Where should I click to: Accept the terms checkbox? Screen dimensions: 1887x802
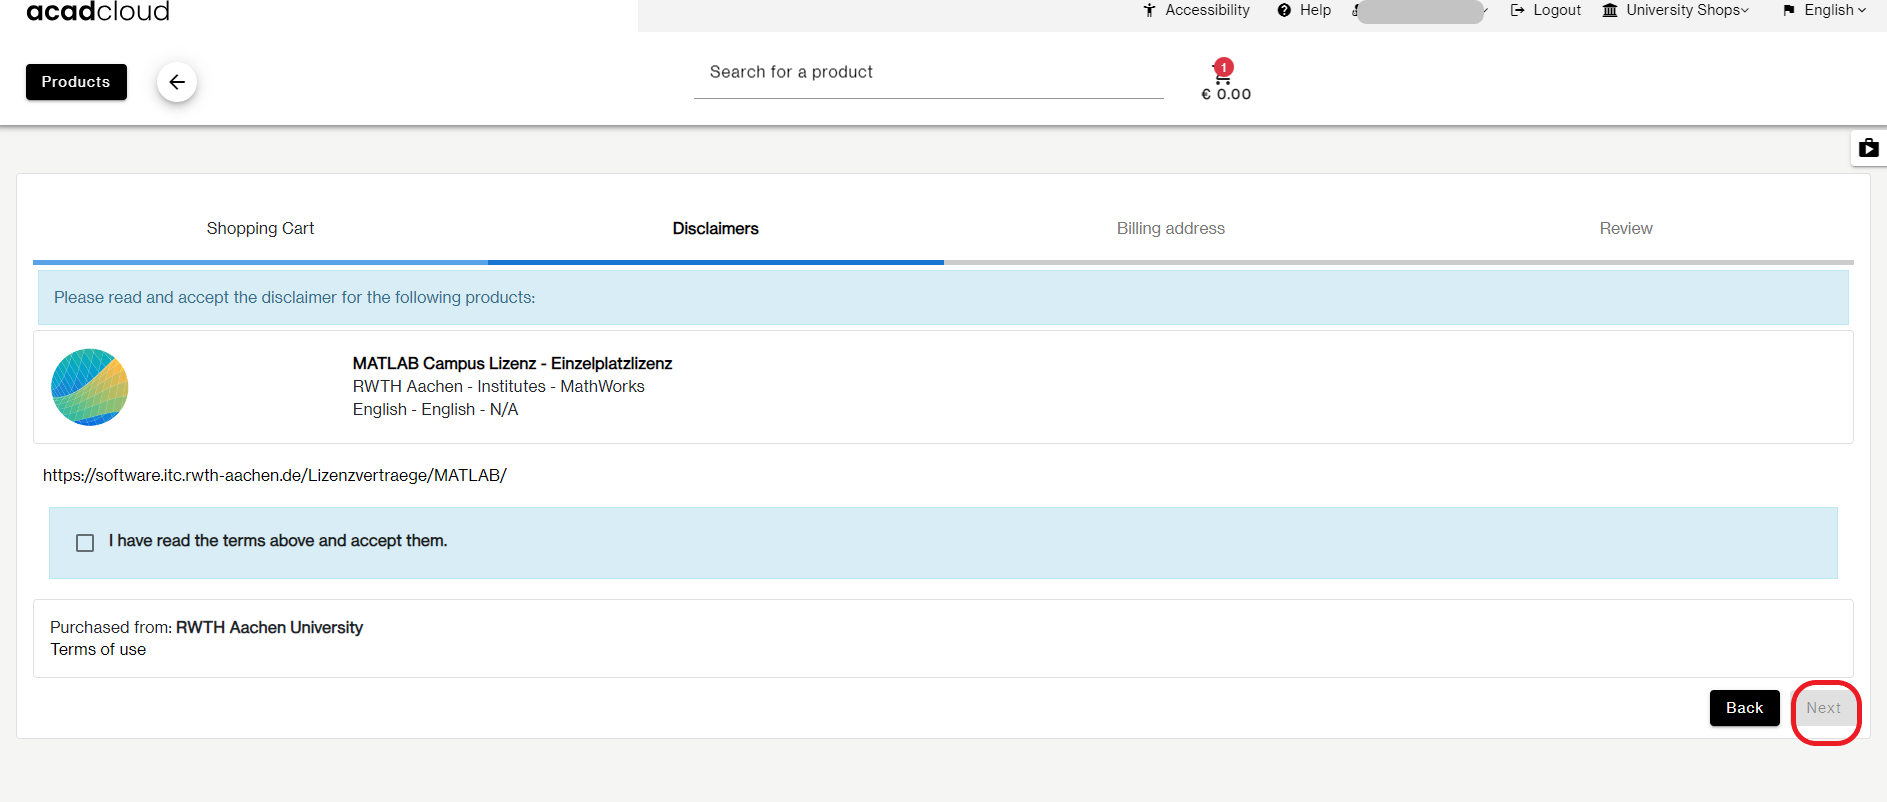coord(85,542)
